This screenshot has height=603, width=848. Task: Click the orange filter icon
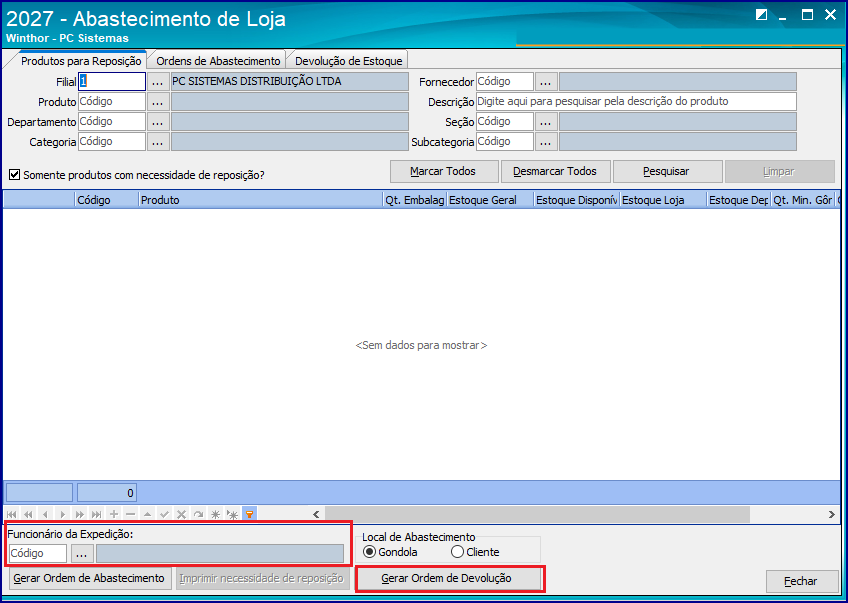point(249,514)
